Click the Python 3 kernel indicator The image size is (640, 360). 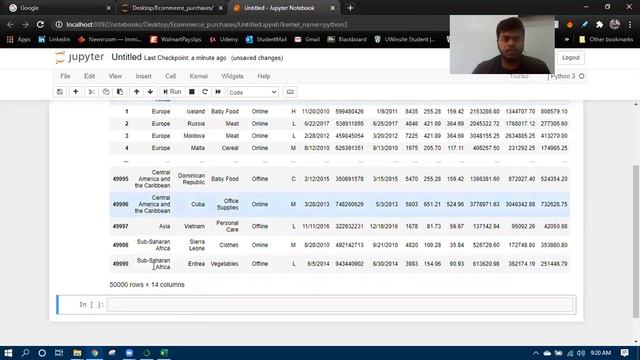(568, 76)
